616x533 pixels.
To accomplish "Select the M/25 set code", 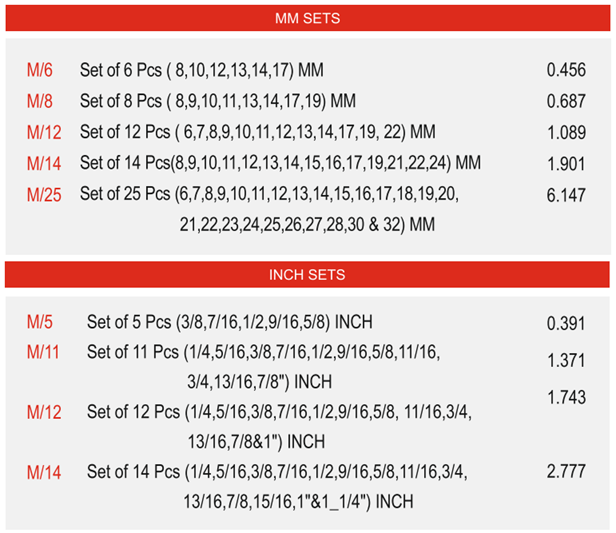I will pyautogui.click(x=44, y=195).
